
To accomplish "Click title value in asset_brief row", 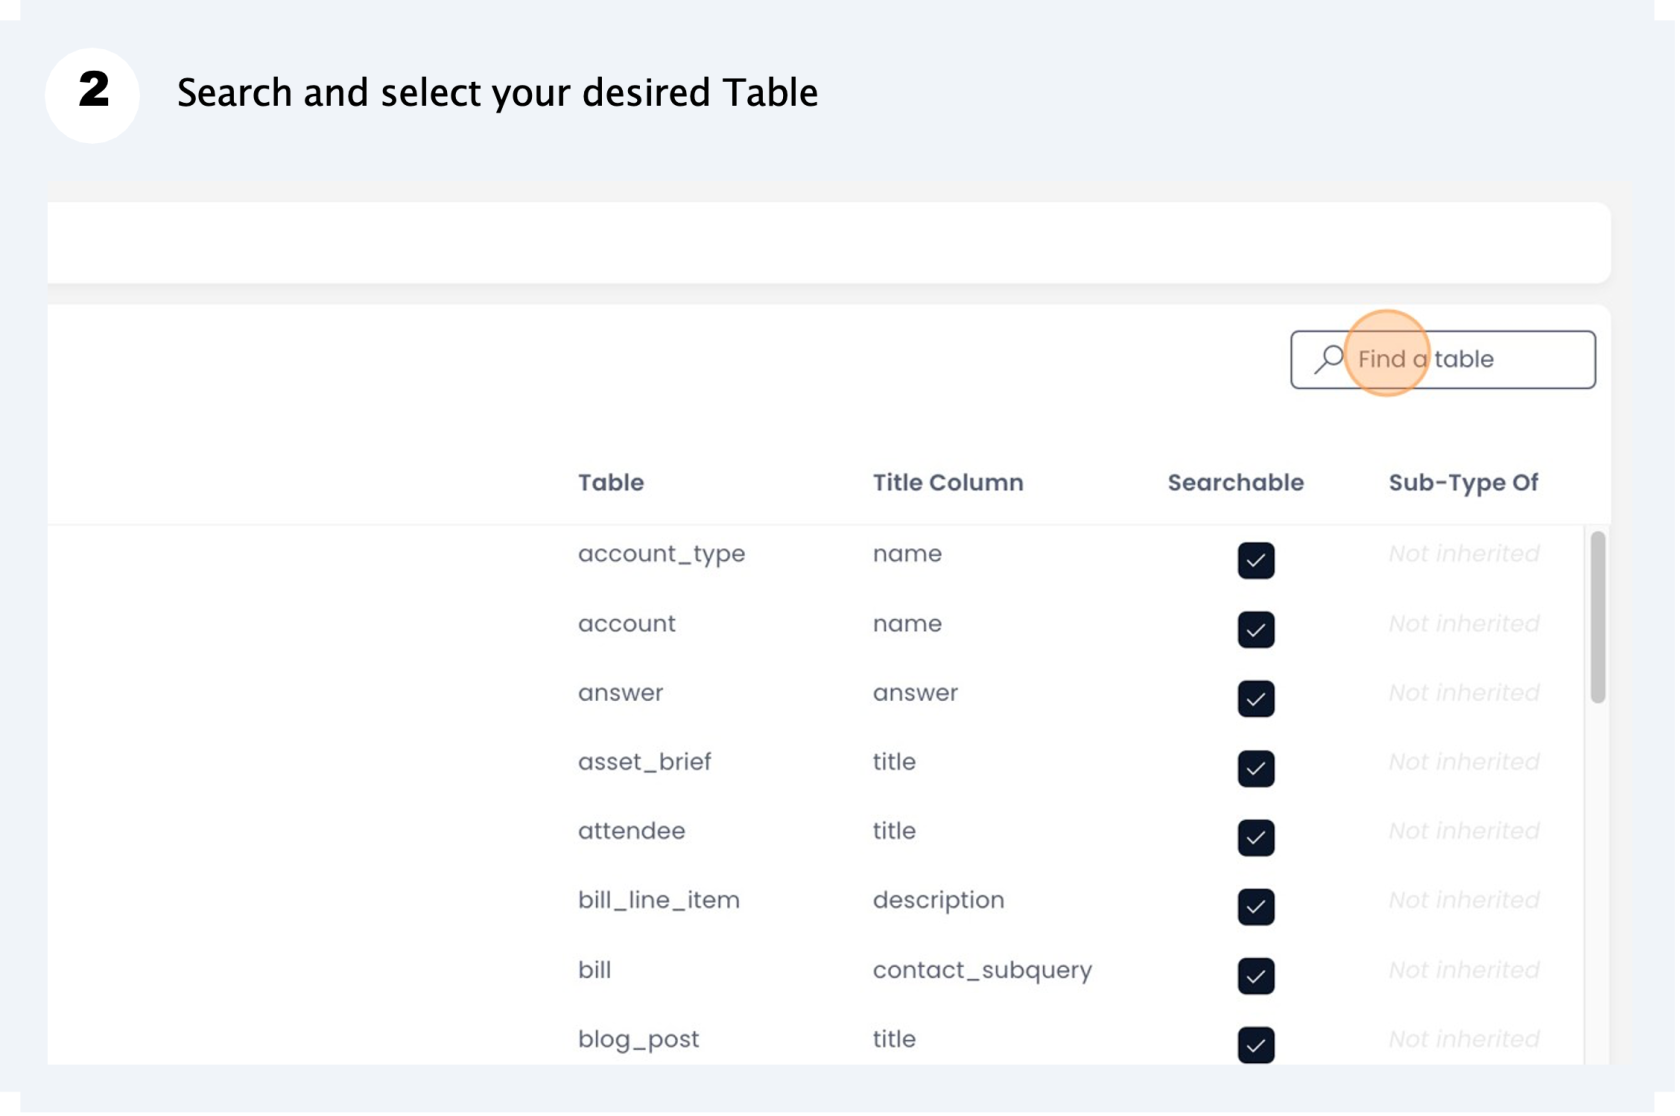I will [896, 763].
